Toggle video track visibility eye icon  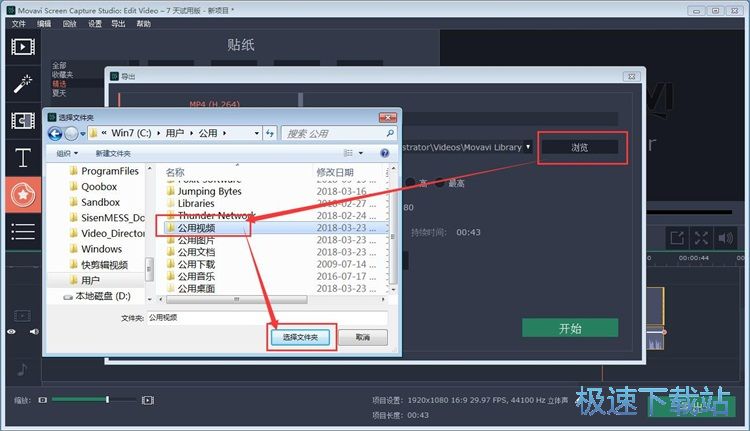[11, 332]
